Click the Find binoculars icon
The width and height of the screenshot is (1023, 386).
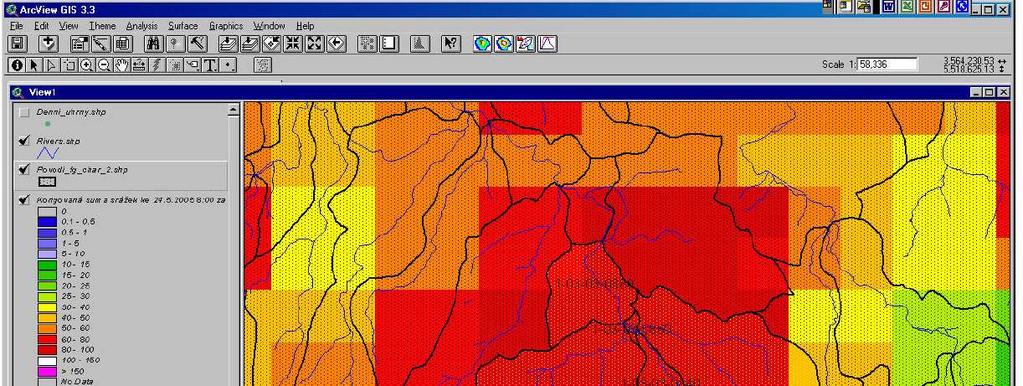[x=154, y=44]
